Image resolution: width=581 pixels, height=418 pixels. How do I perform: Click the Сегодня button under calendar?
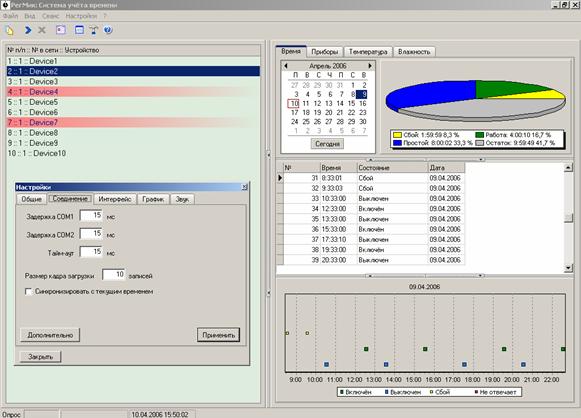(327, 144)
